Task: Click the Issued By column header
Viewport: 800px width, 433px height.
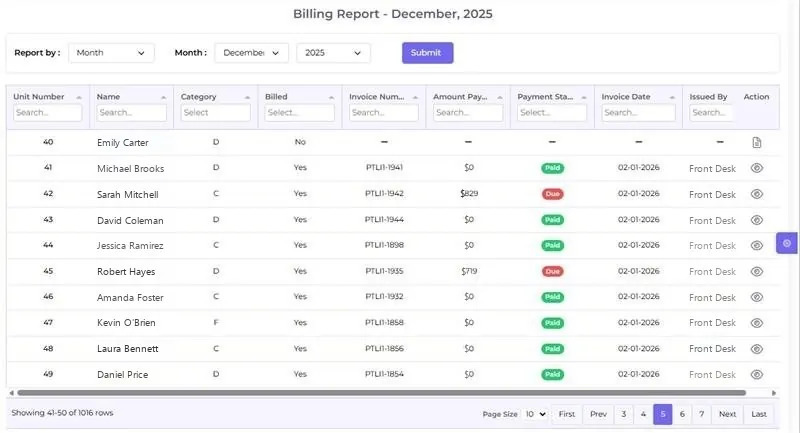Action: point(708,97)
